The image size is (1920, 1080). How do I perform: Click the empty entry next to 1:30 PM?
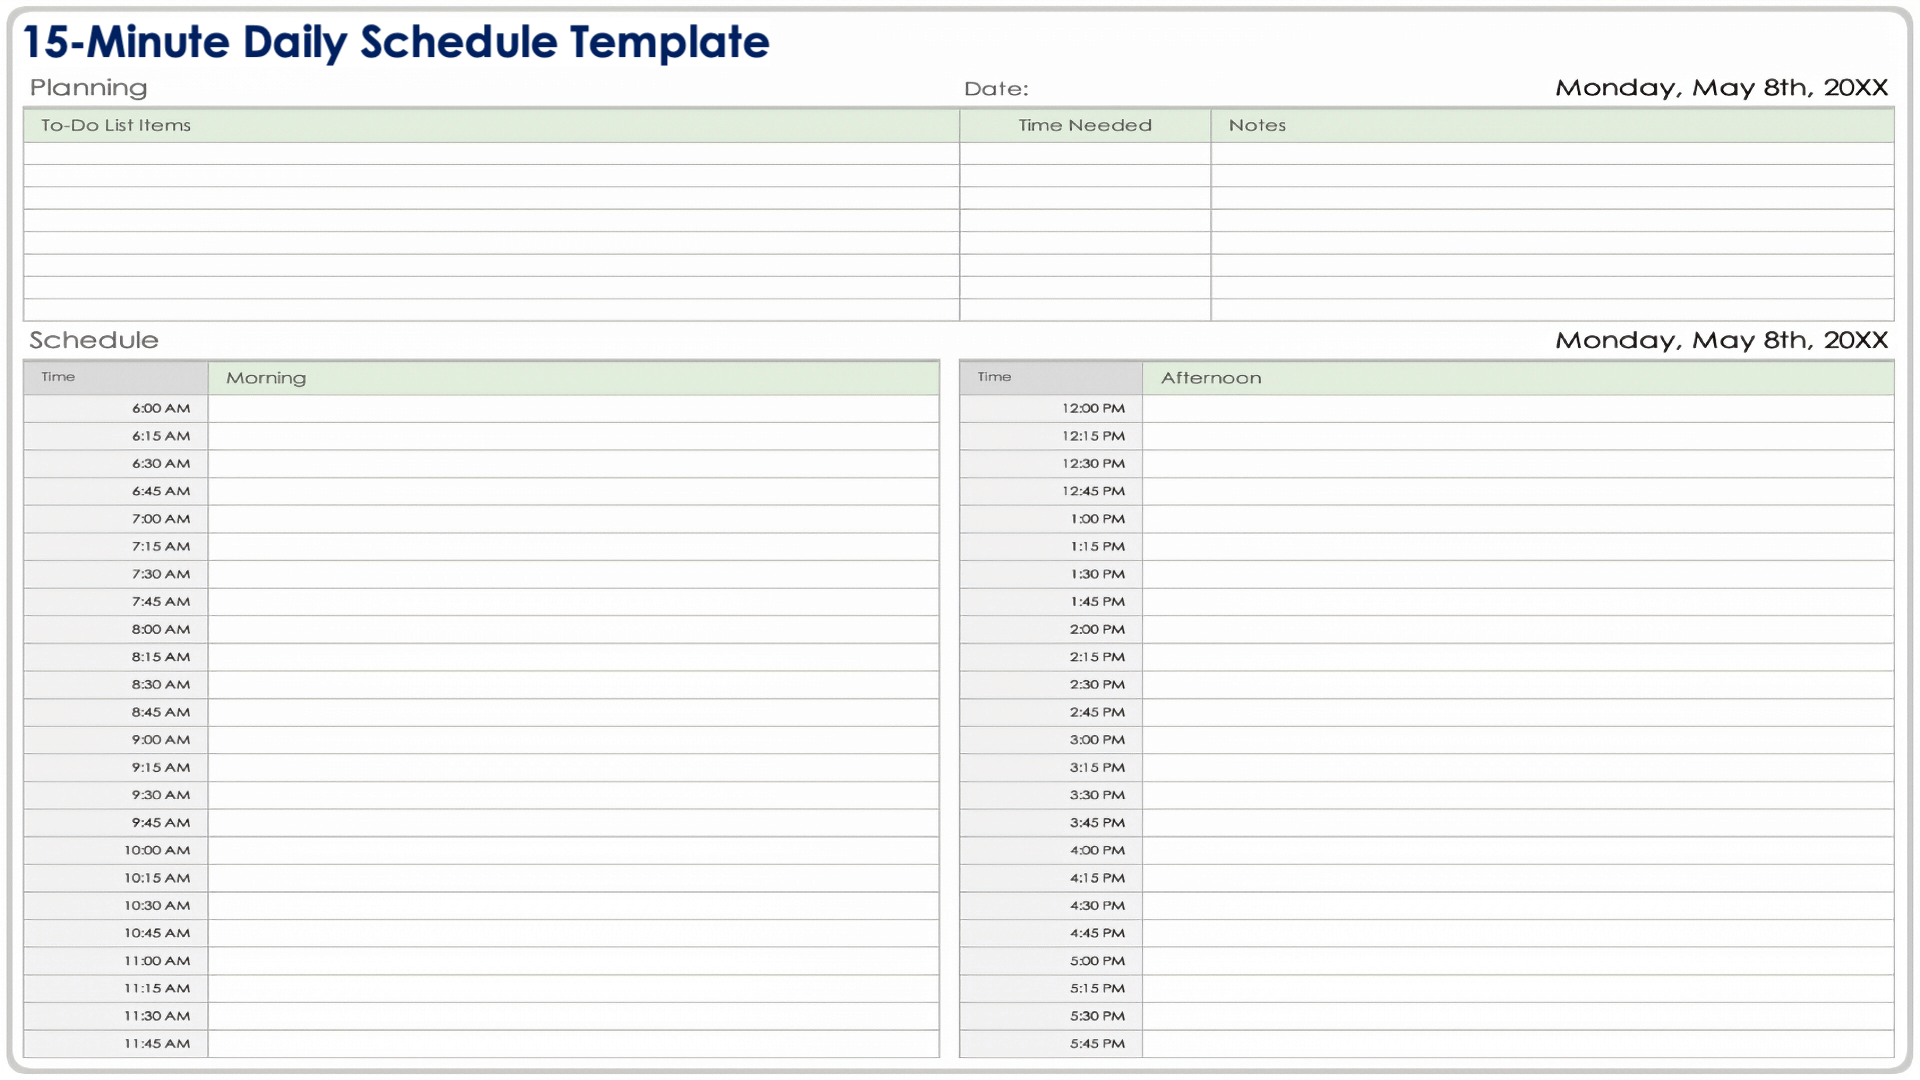click(x=1517, y=574)
